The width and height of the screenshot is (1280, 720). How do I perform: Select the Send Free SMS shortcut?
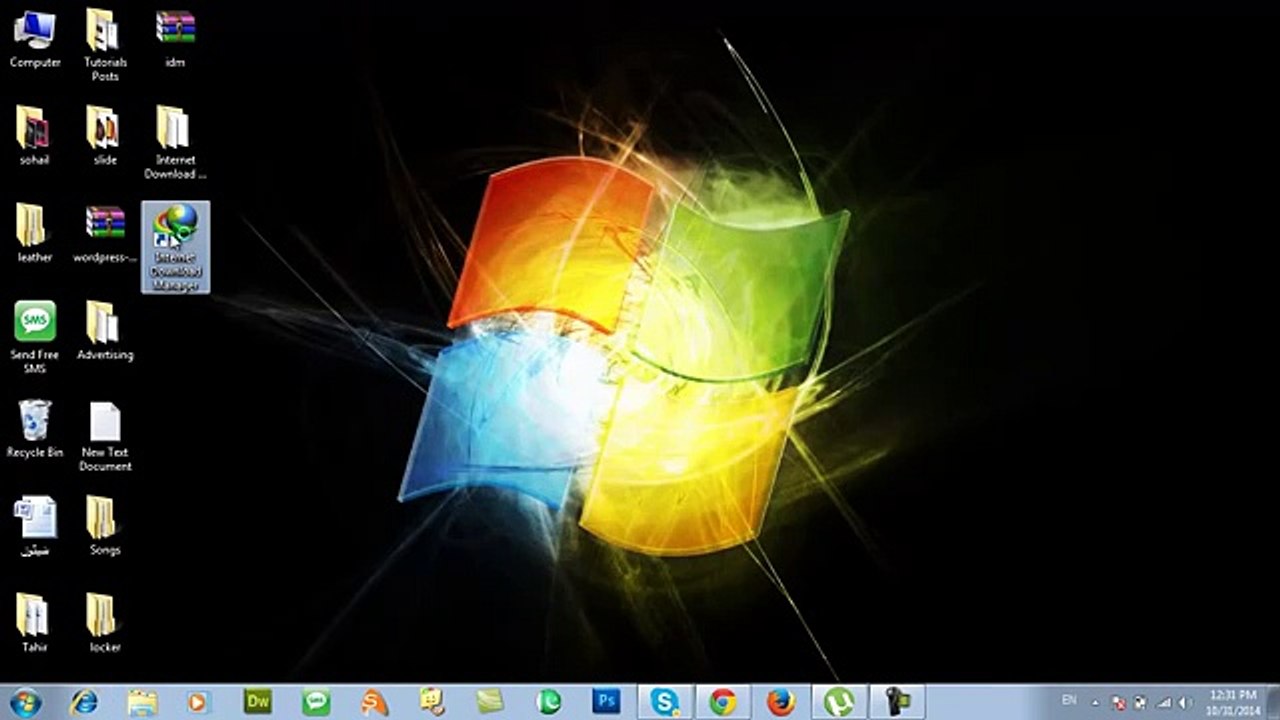coord(35,336)
